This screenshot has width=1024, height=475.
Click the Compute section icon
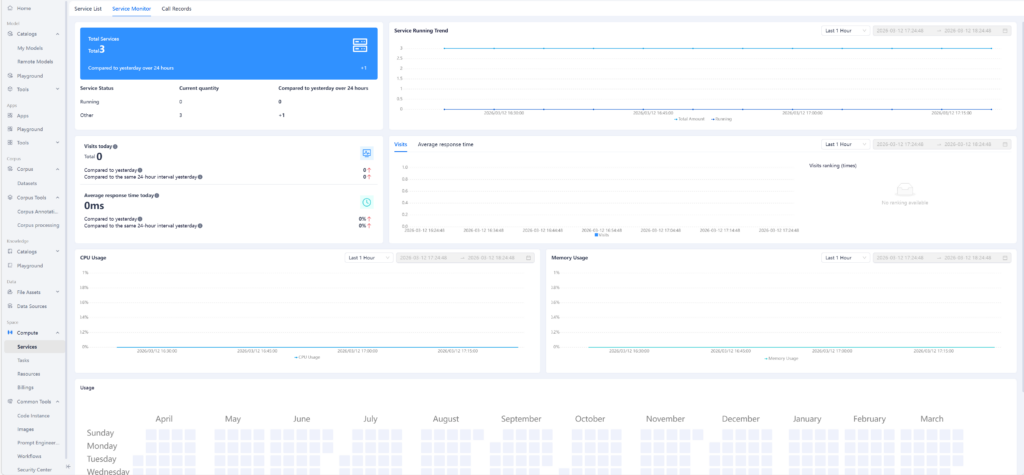(10, 332)
